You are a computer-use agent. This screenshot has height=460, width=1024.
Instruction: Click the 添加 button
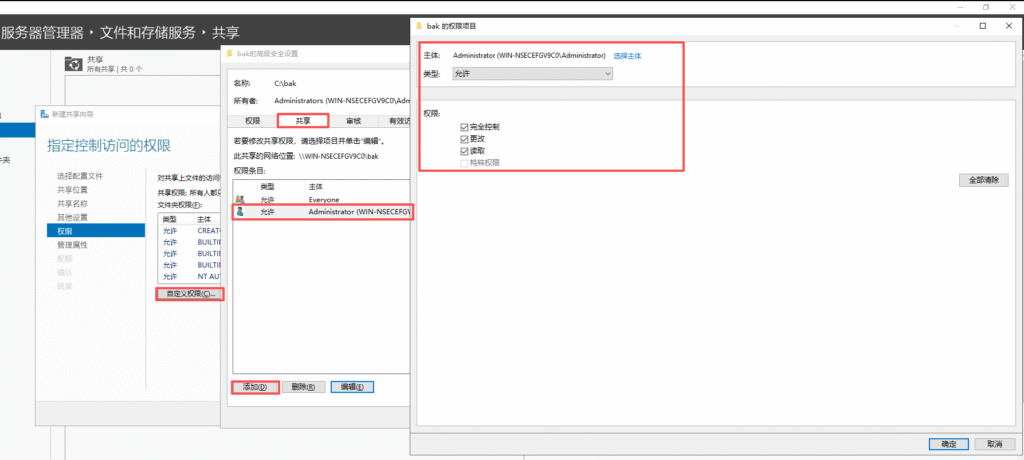pyautogui.click(x=254, y=387)
